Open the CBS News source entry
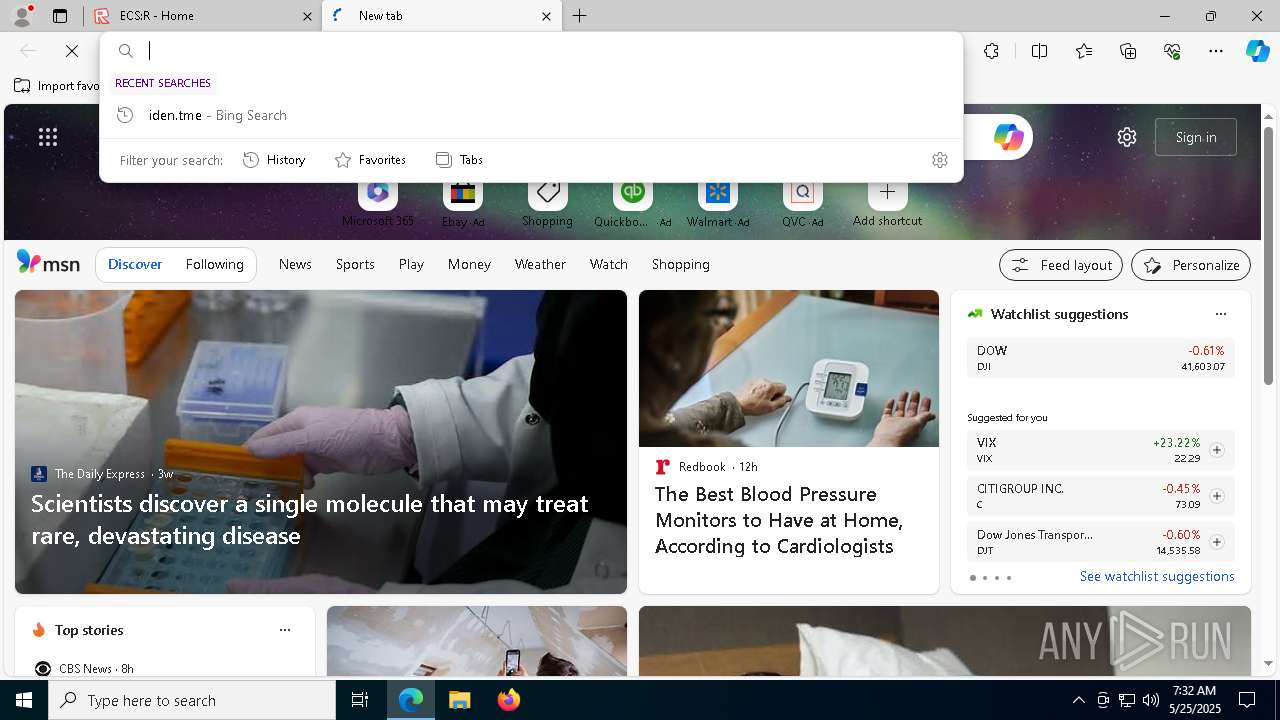 click(84, 668)
